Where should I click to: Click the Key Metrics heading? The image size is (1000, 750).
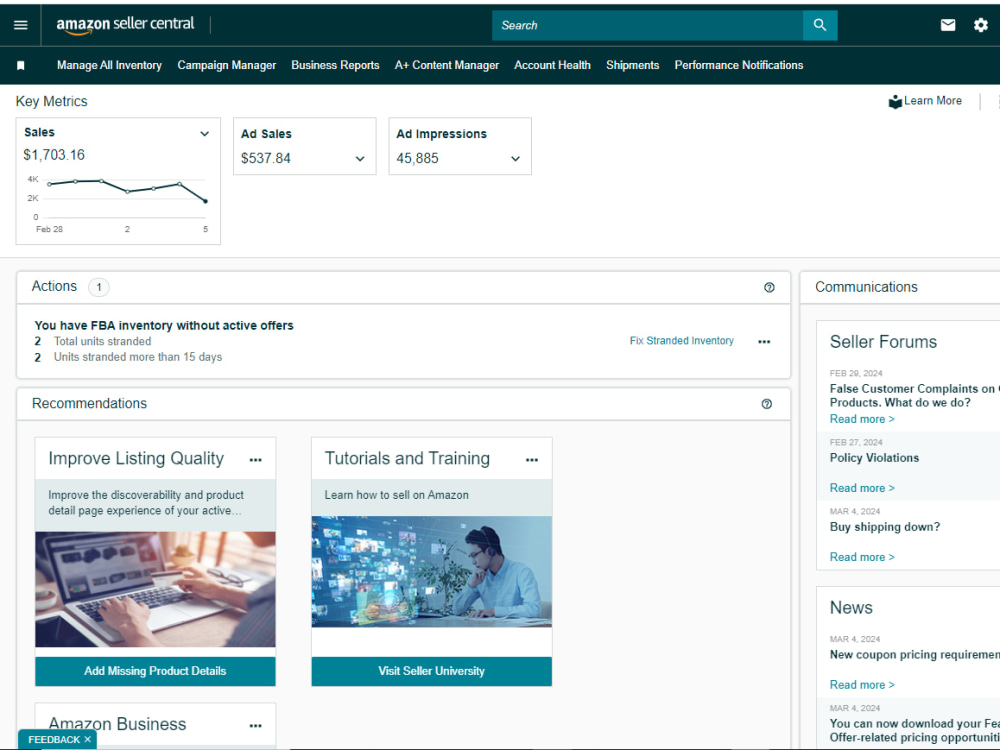[52, 101]
